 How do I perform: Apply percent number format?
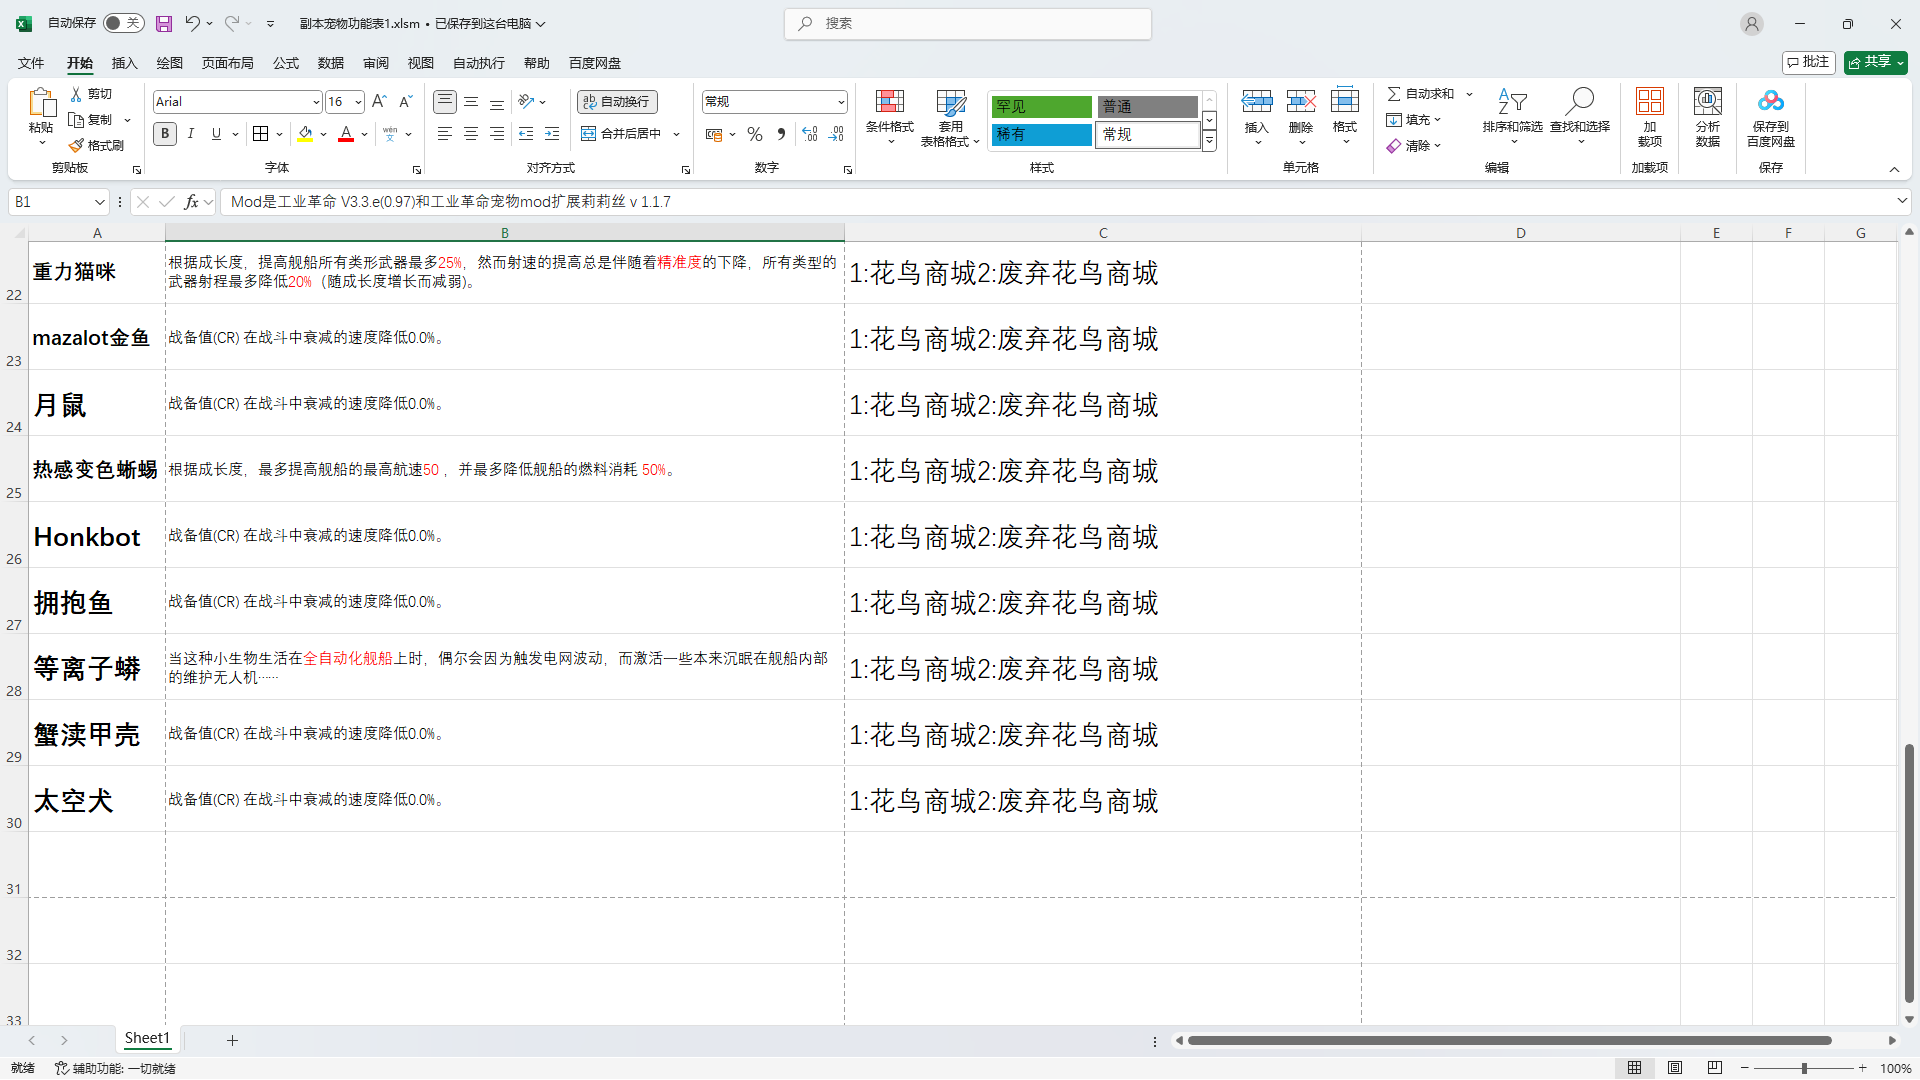[754, 133]
